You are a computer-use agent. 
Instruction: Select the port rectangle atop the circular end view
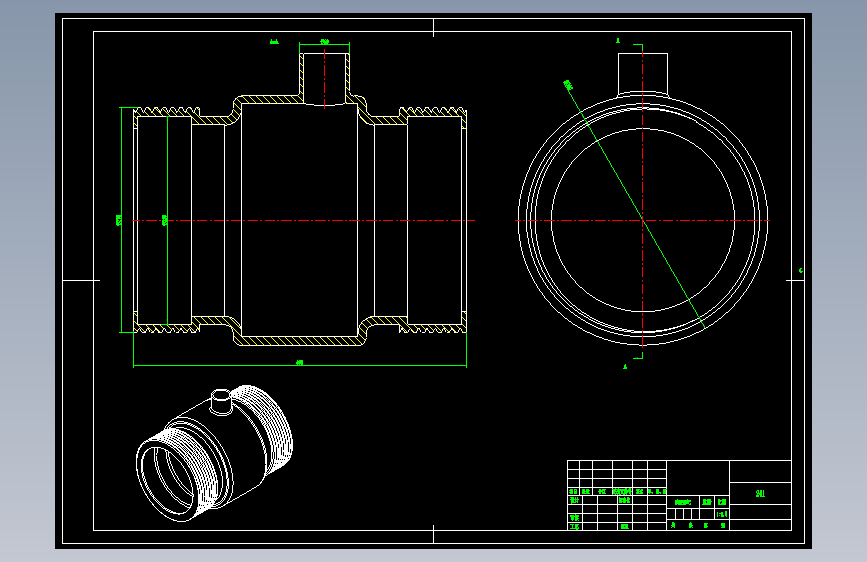click(643, 74)
